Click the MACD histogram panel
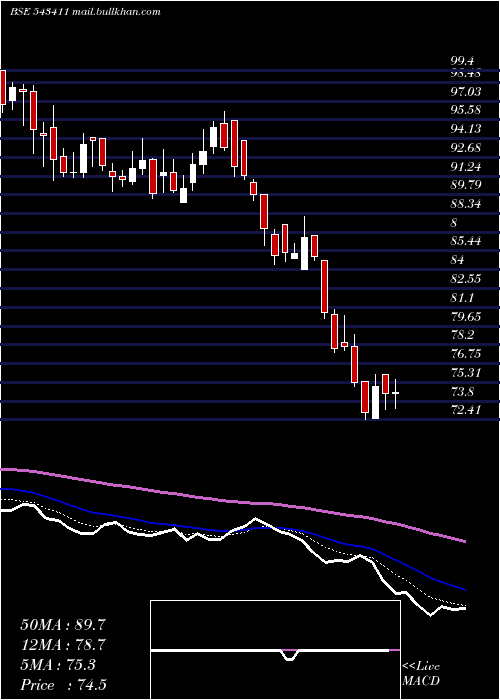This screenshot has width=500, height=700. (x=275, y=650)
